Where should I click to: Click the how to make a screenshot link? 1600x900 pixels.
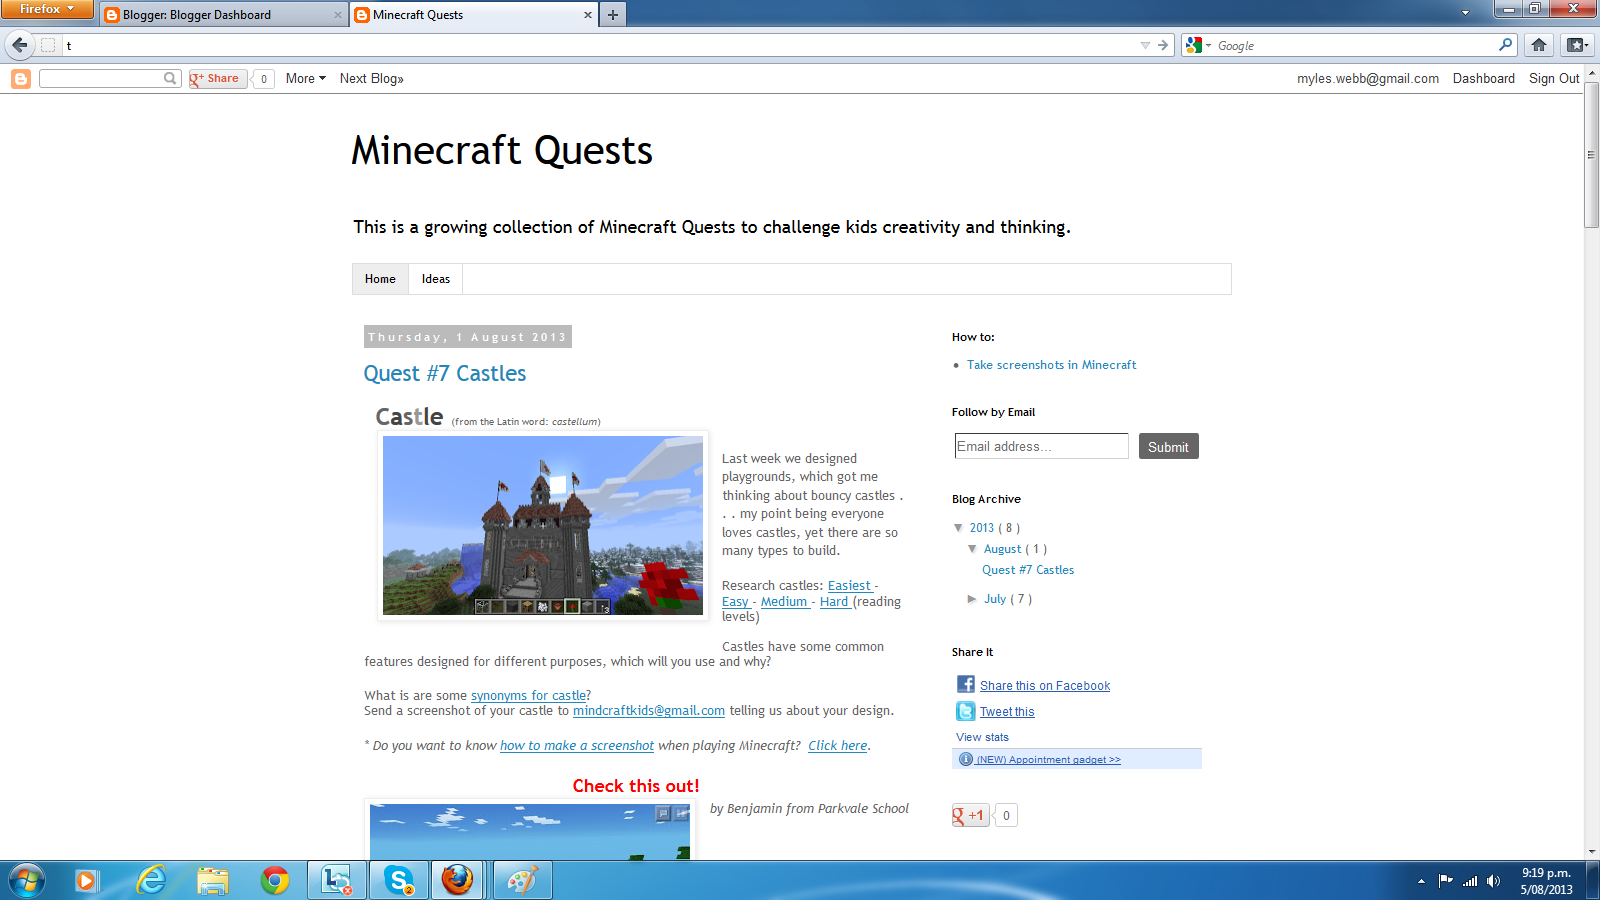coord(577,746)
